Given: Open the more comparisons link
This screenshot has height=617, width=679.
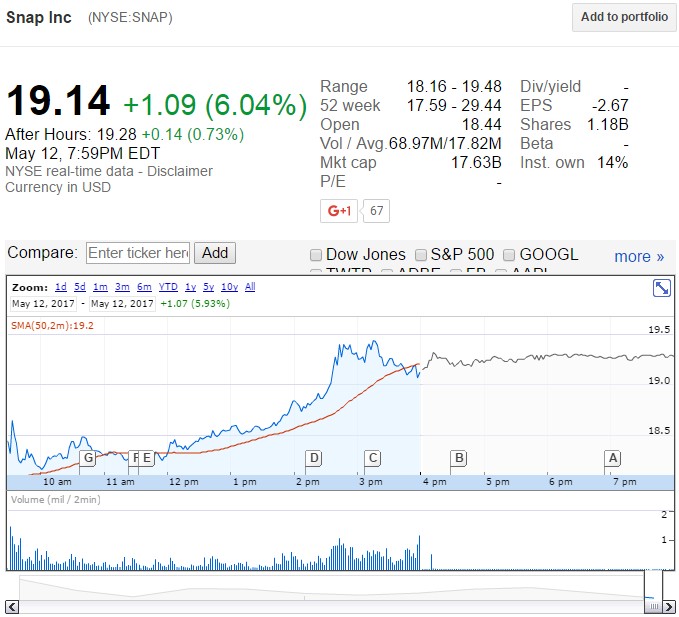Looking at the screenshot, I should [x=639, y=256].
